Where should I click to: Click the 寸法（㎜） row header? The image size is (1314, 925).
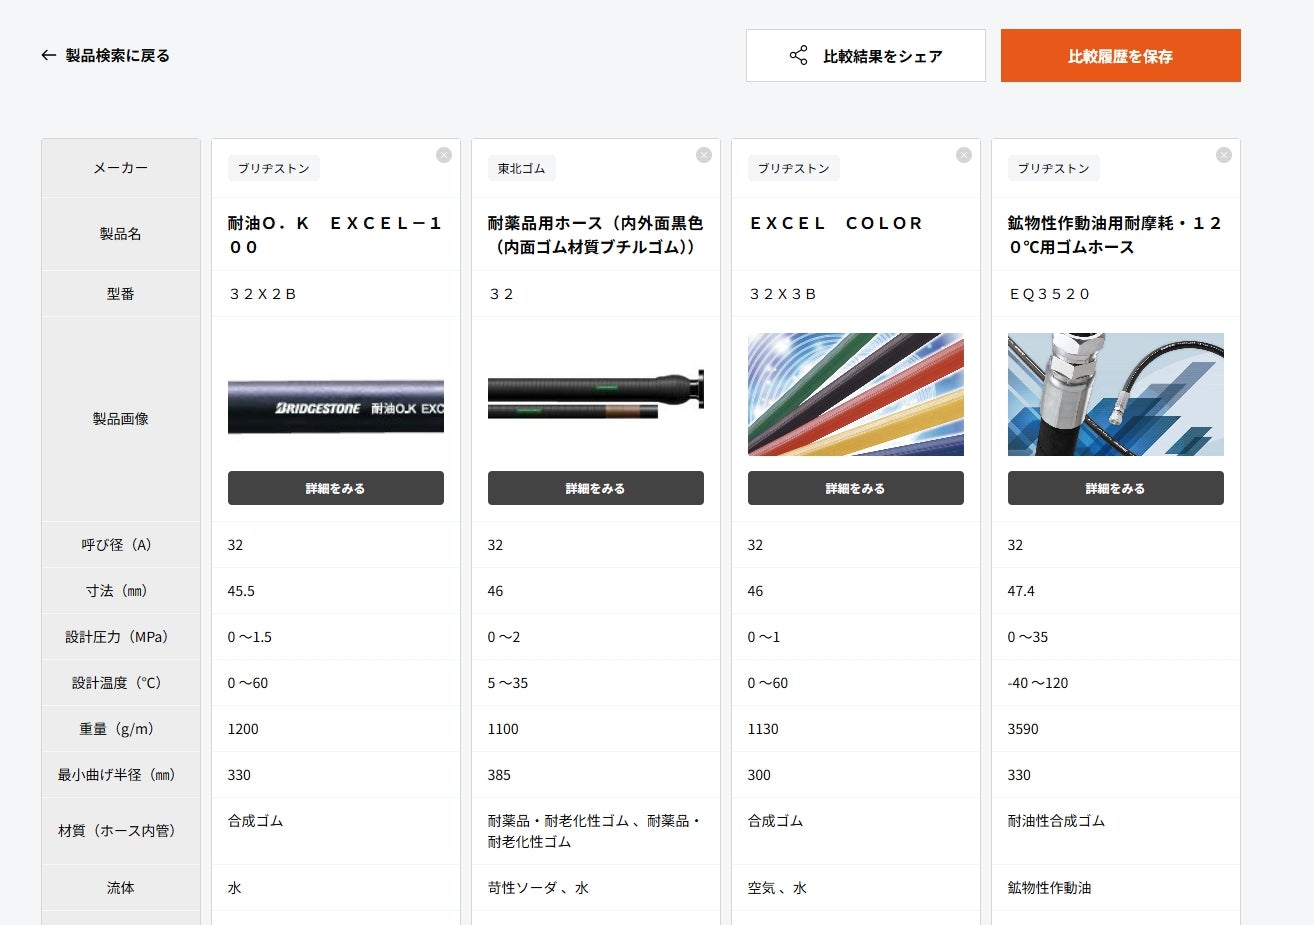[121, 591]
